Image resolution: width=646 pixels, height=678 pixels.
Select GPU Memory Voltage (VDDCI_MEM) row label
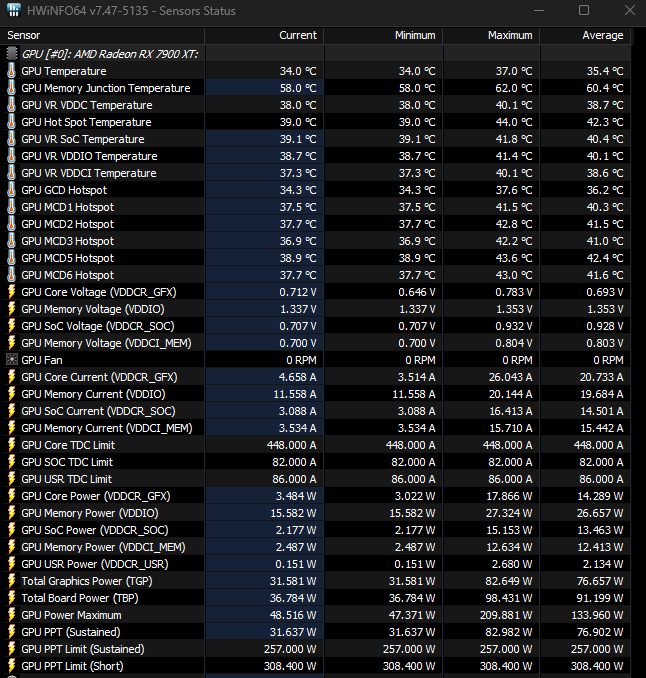tap(106, 343)
